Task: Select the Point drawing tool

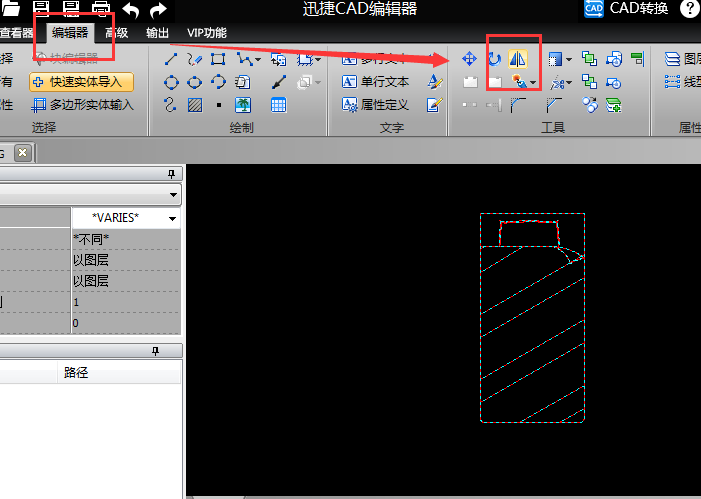Action: tap(219, 106)
